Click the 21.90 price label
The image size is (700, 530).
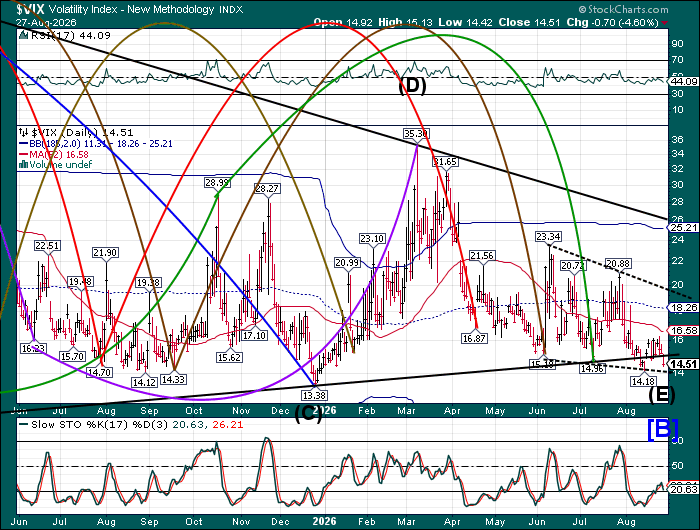click(x=105, y=252)
